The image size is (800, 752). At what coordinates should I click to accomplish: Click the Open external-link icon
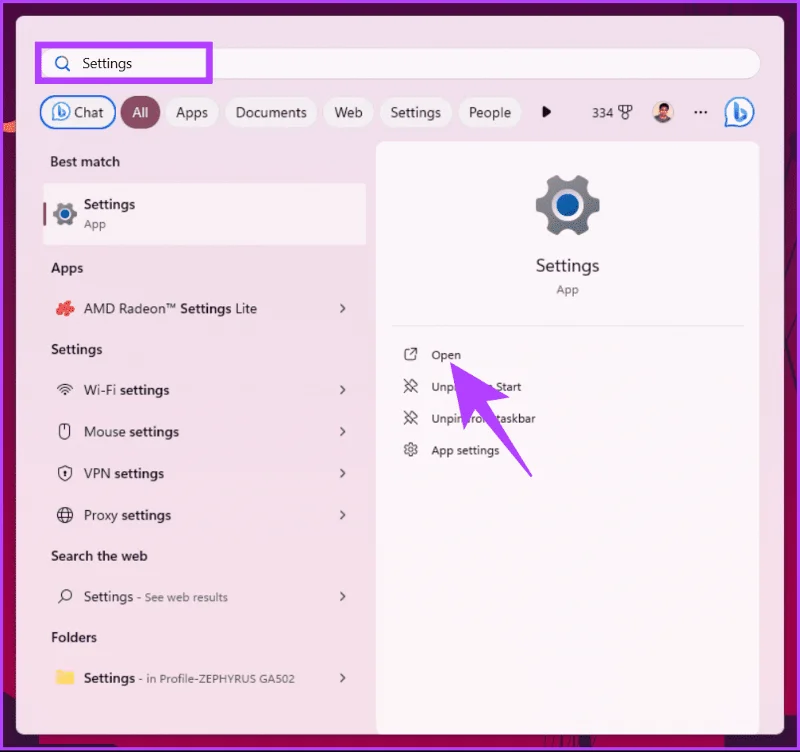click(411, 355)
